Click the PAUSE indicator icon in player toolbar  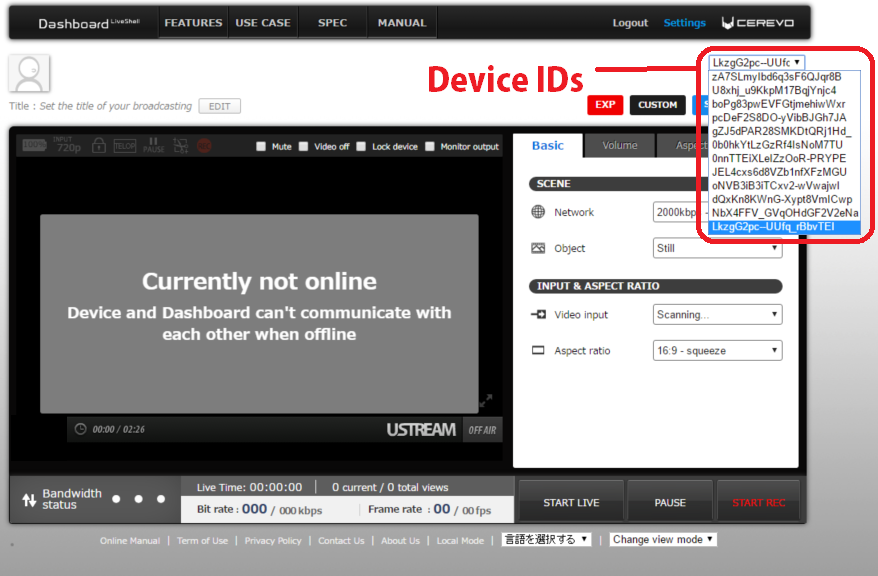153,146
